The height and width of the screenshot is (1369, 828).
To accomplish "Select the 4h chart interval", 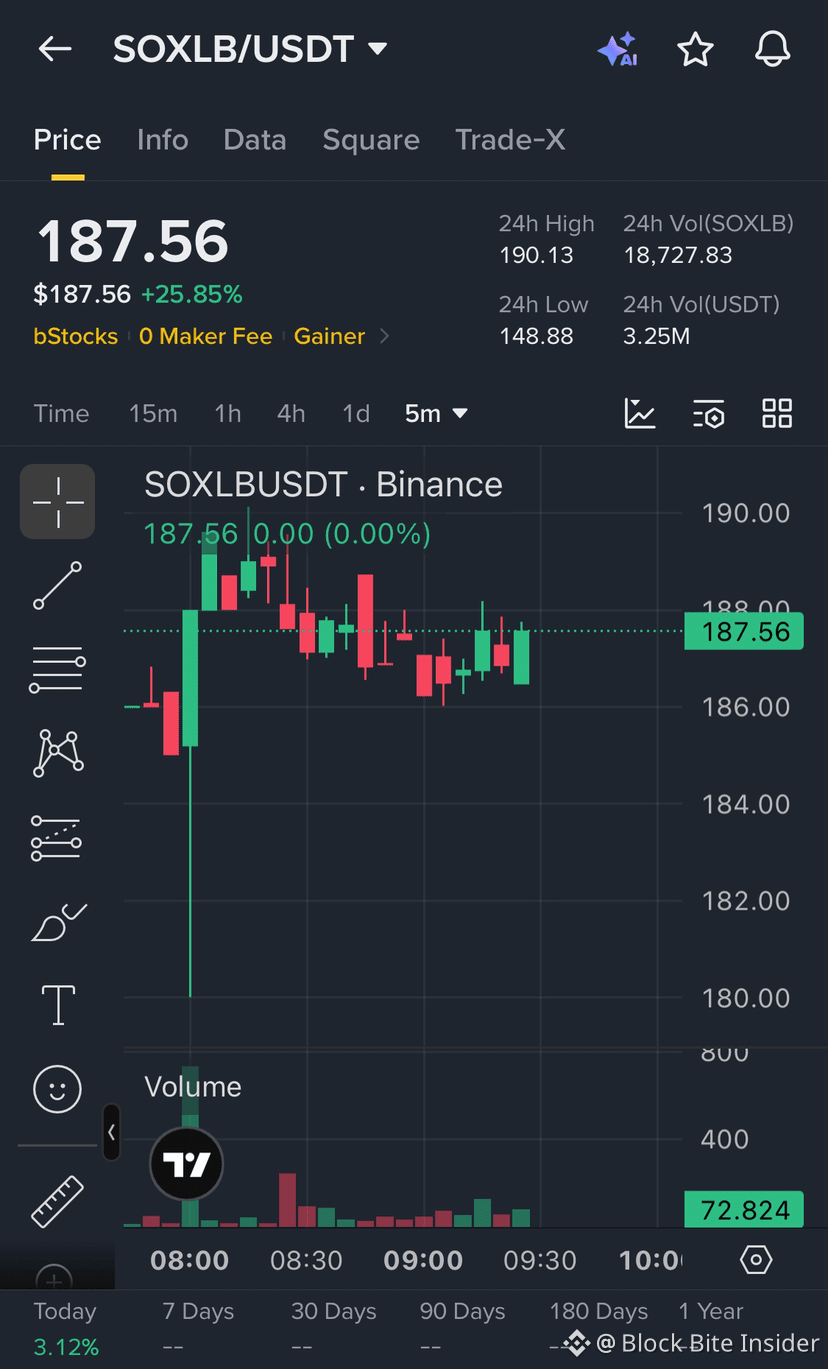I will (291, 413).
